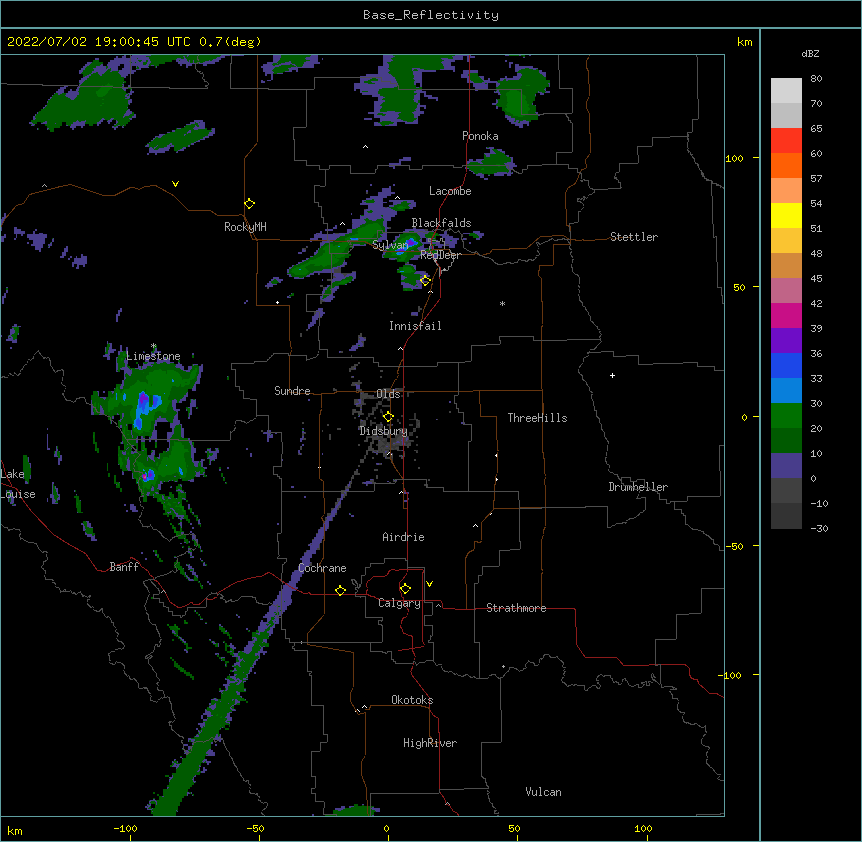
Task: Click the -50 tick on right axis
Action: (x=734, y=546)
